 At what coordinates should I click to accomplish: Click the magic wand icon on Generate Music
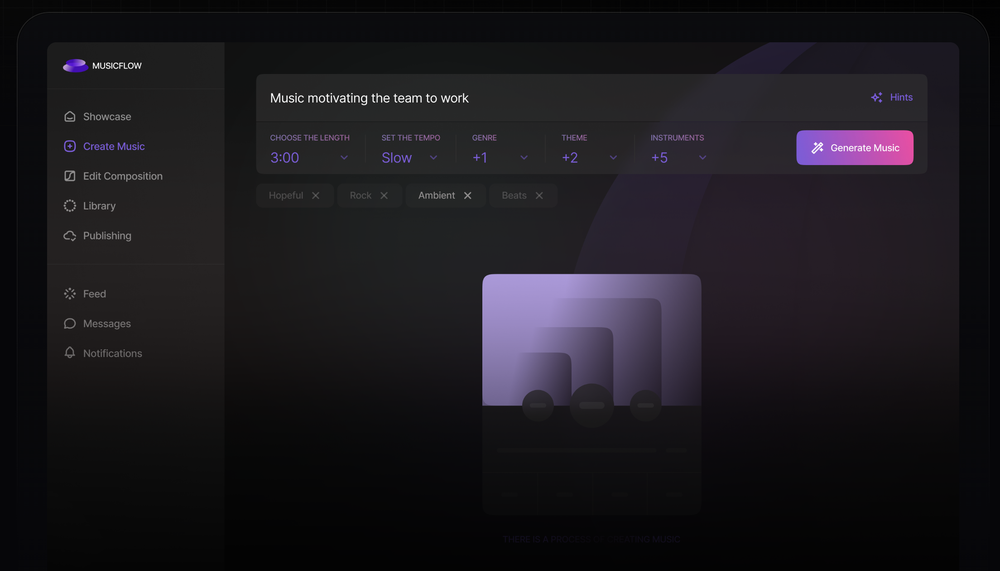pos(818,148)
